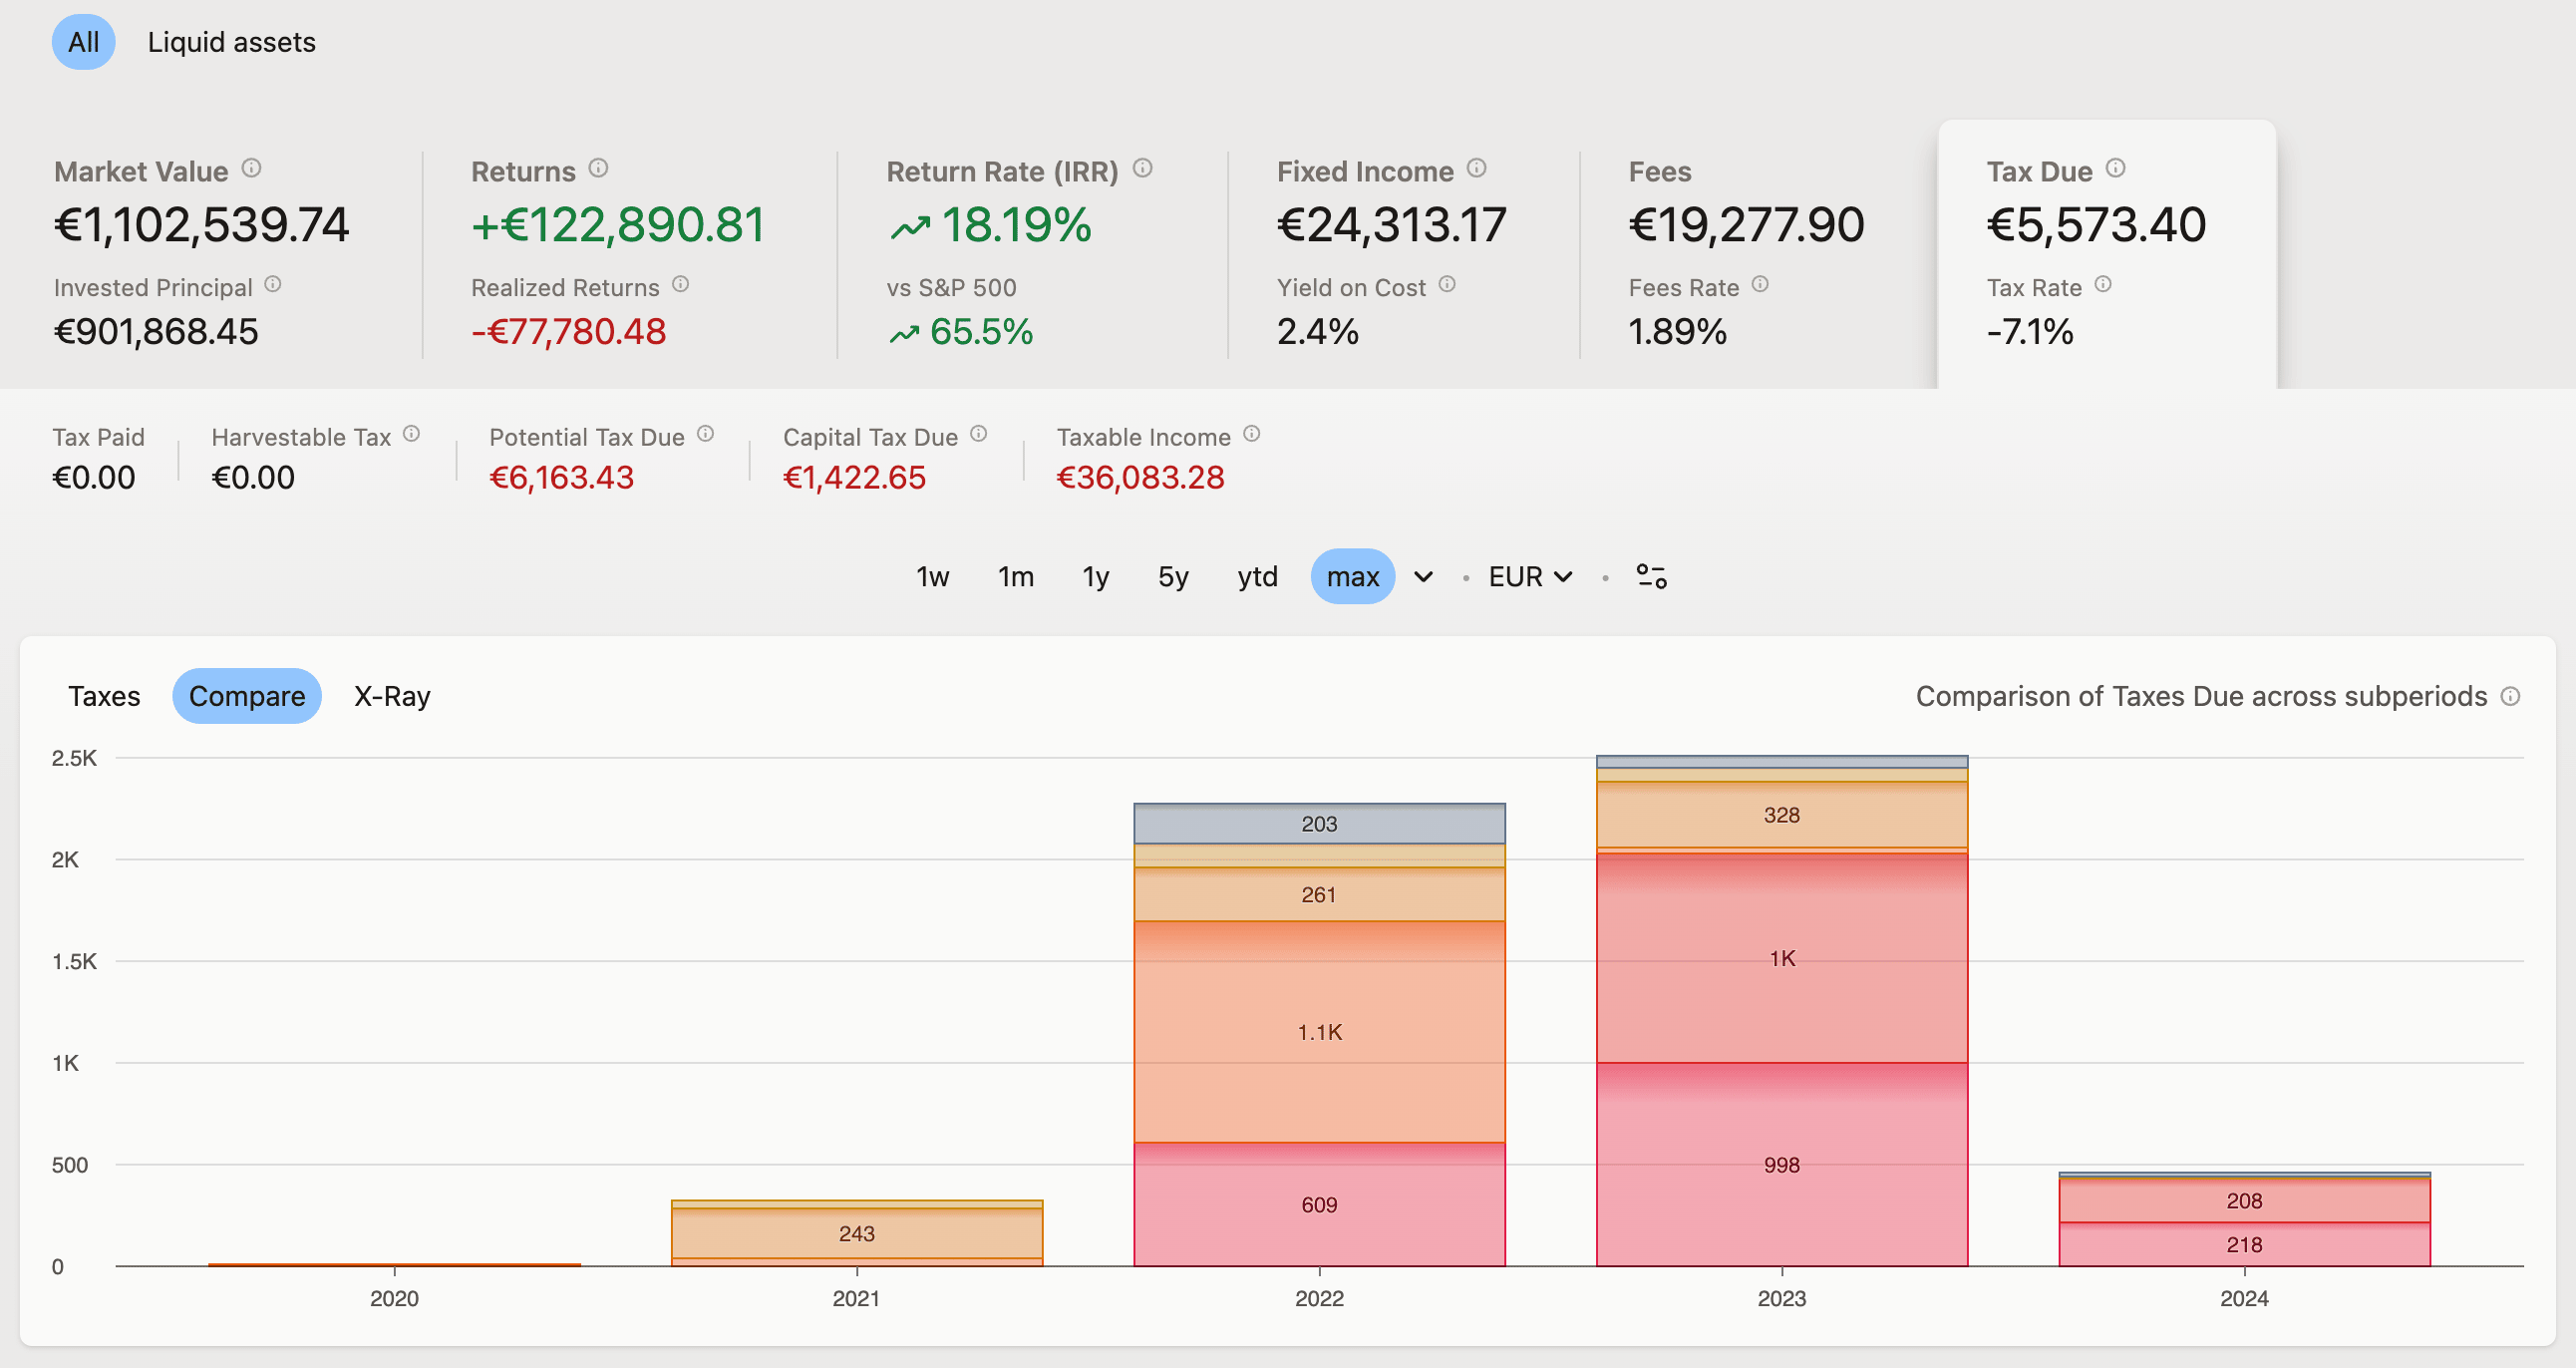Open the X-Ray tab
Image resolution: width=2576 pixels, height=1368 pixels.
click(x=392, y=696)
